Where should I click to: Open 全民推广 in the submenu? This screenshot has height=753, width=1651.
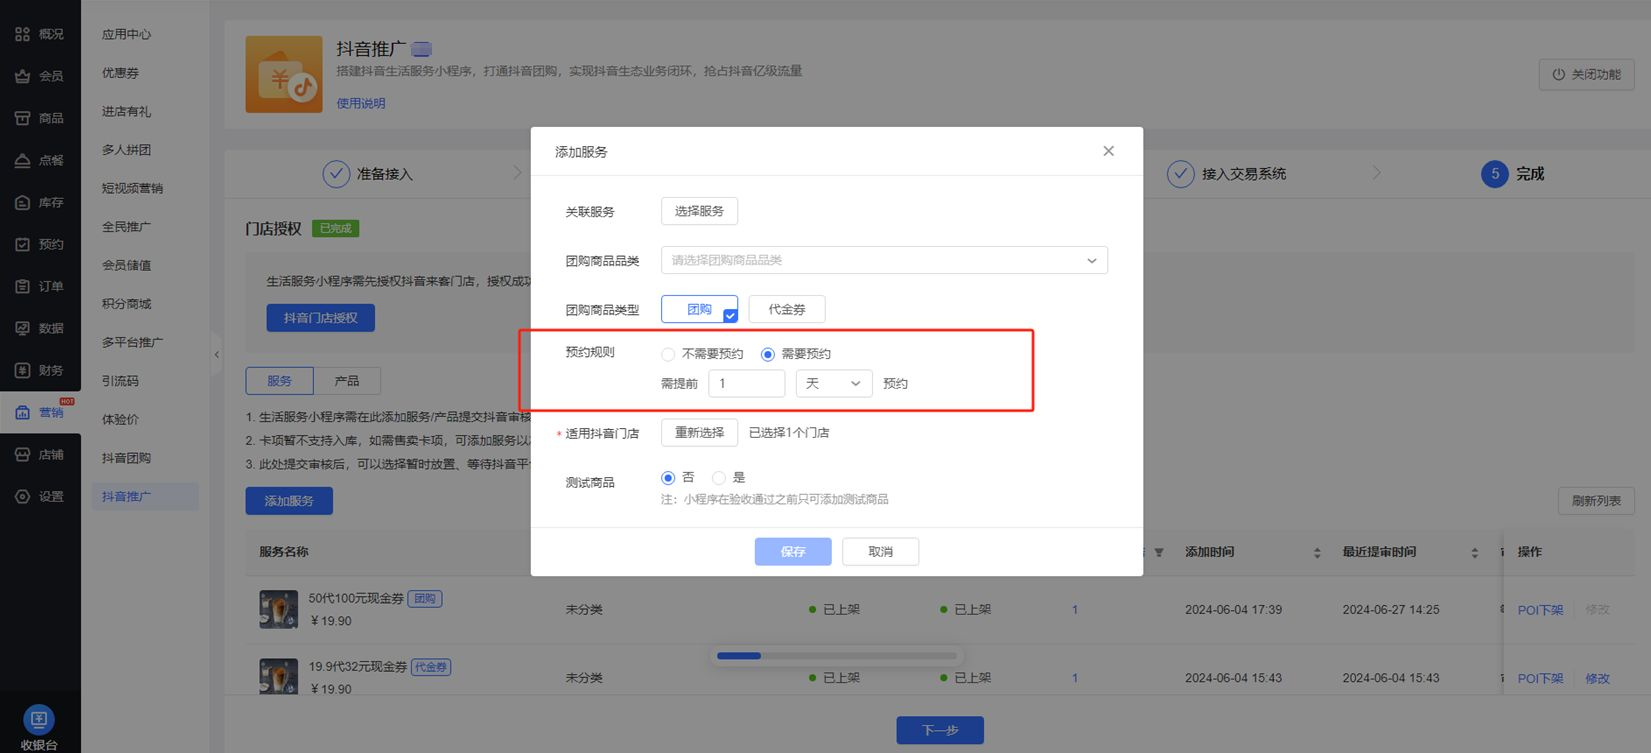tap(126, 227)
